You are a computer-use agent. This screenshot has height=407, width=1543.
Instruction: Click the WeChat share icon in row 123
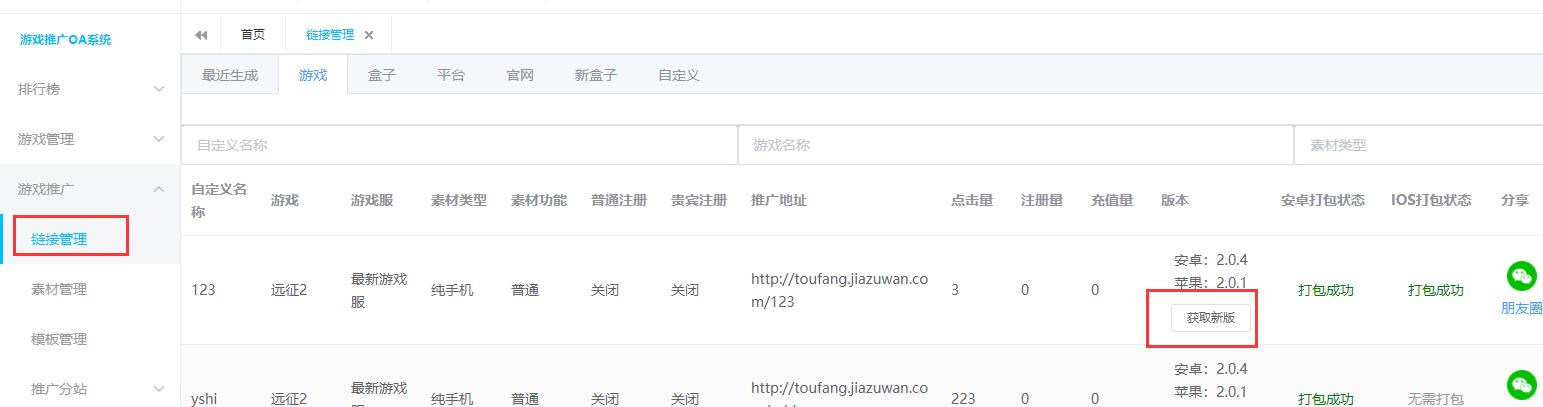[1521, 276]
